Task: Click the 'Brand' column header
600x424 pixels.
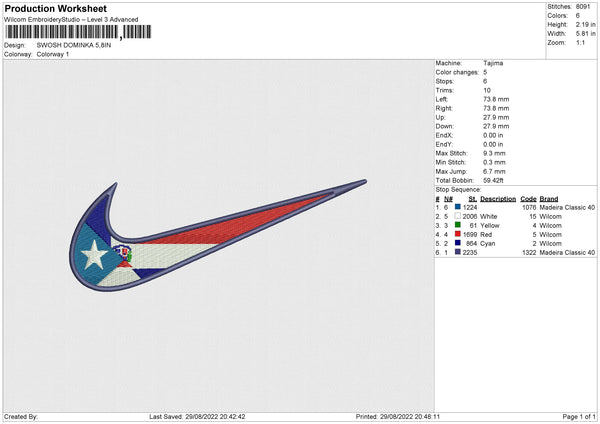Action: click(549, 199)
